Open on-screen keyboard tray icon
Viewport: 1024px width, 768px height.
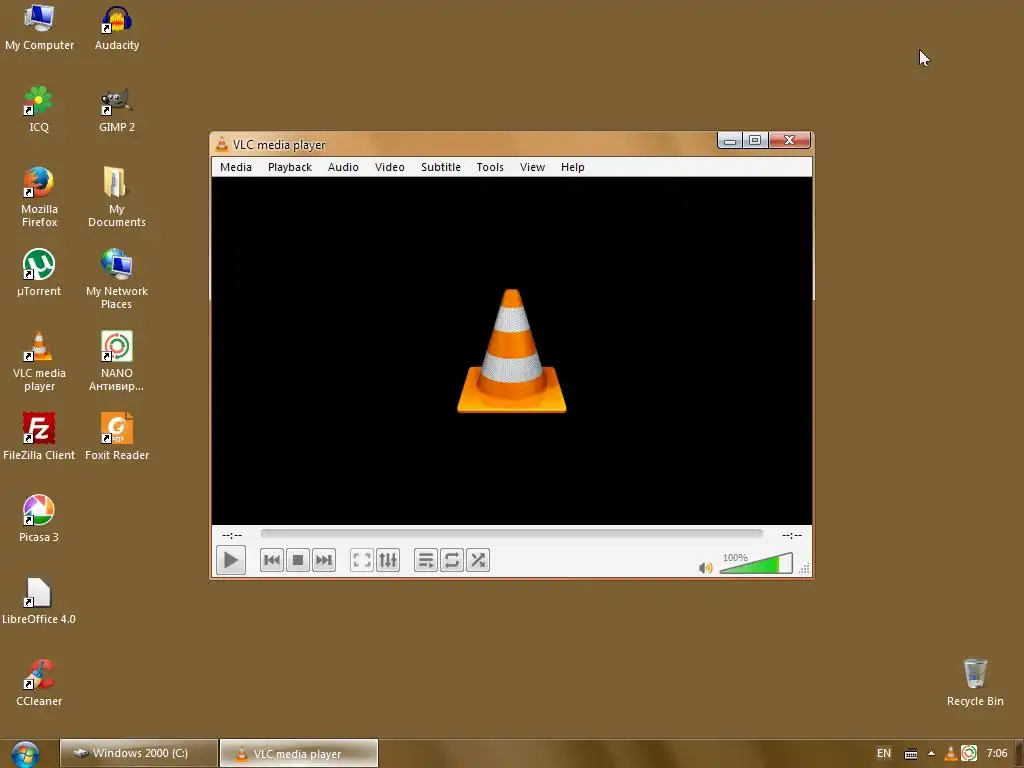pos(910,754)
